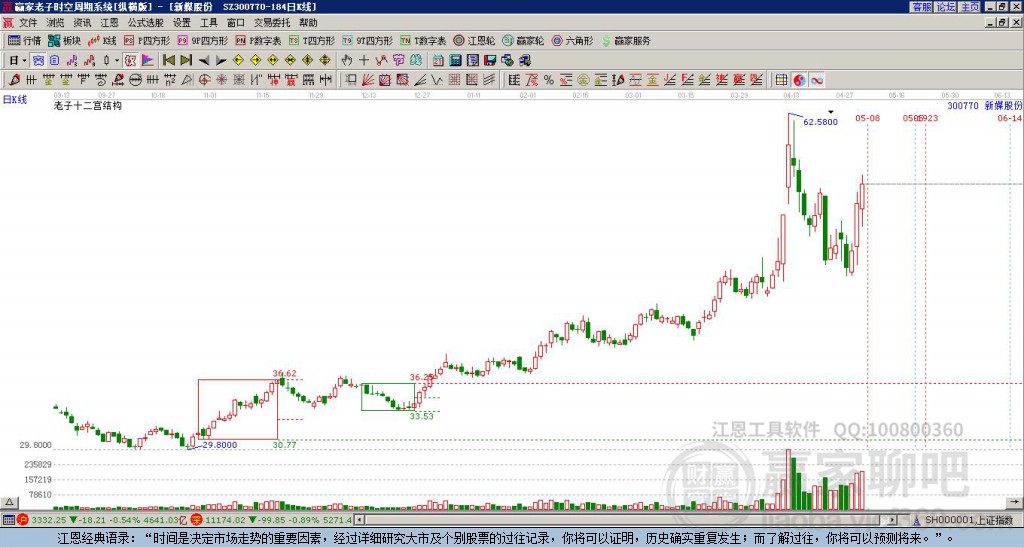
Task: Open the 六角形 tool
Action: click(x=572, y=40)
